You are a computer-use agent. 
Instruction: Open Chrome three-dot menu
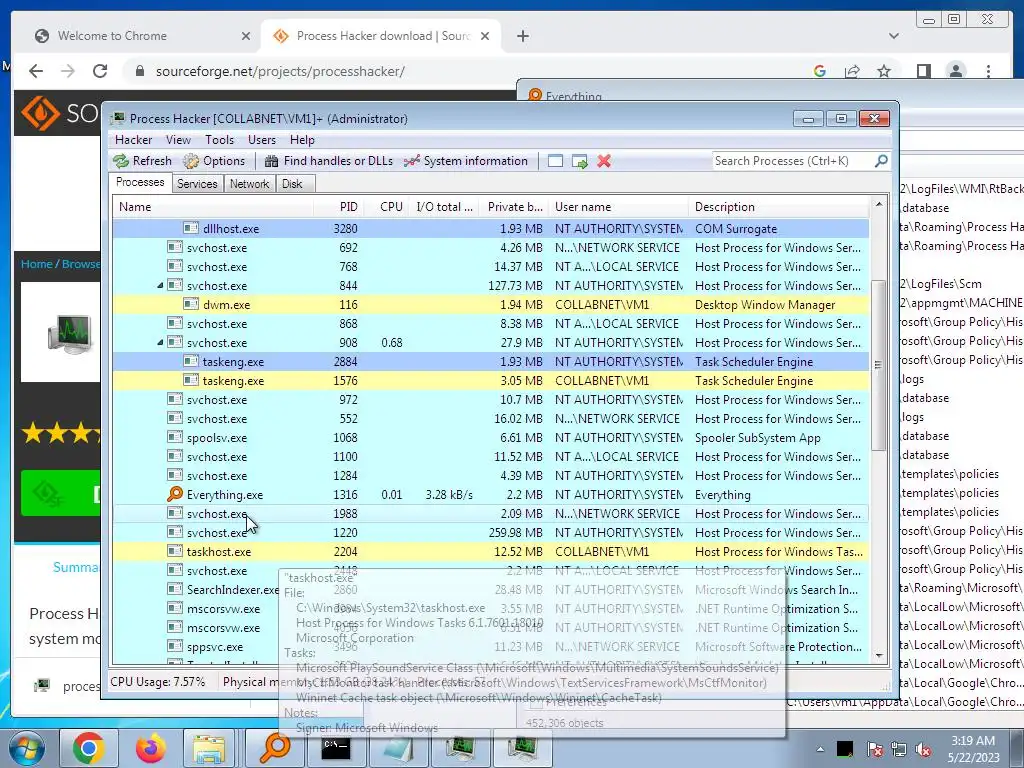point(988,71)
